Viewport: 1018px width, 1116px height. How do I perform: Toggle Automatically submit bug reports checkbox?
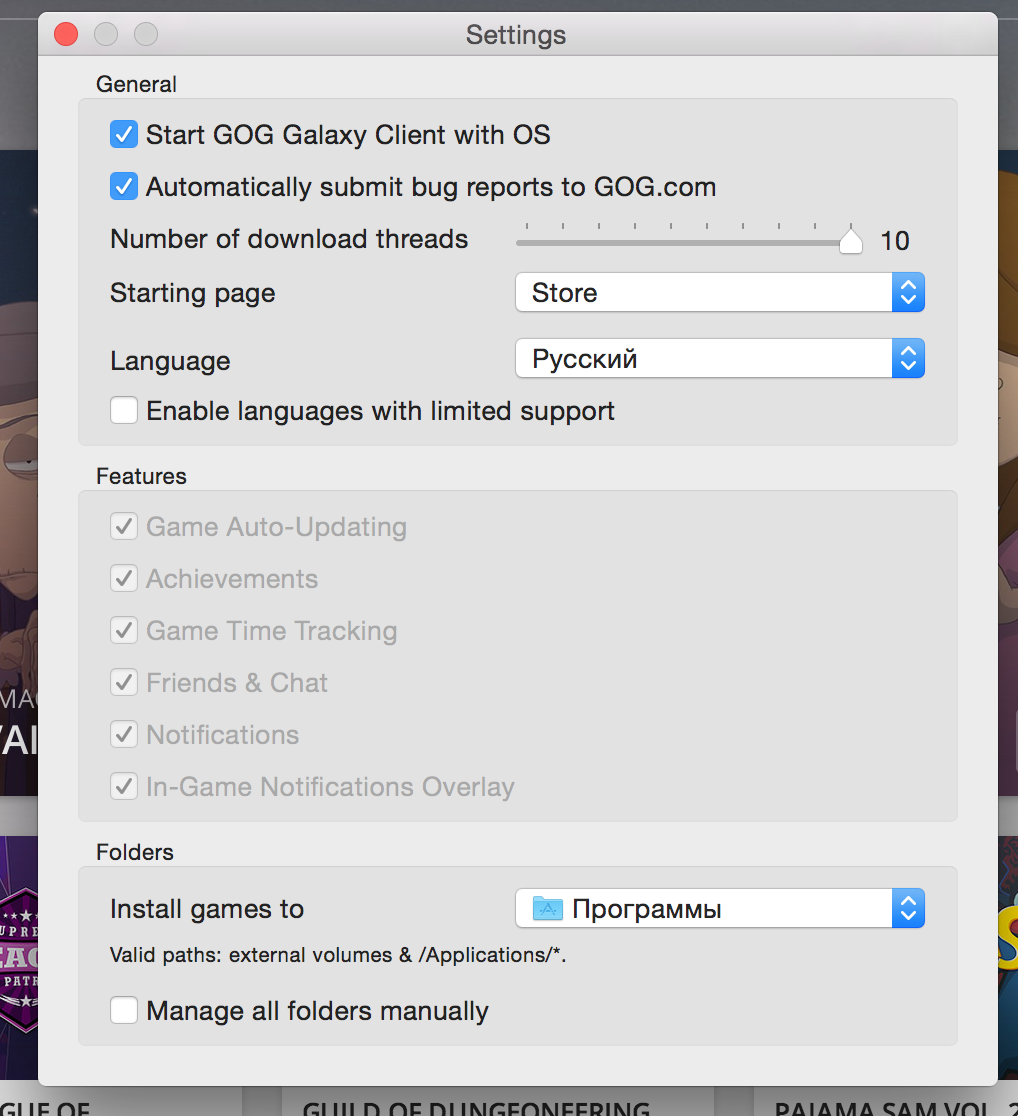tap(124, 186)
